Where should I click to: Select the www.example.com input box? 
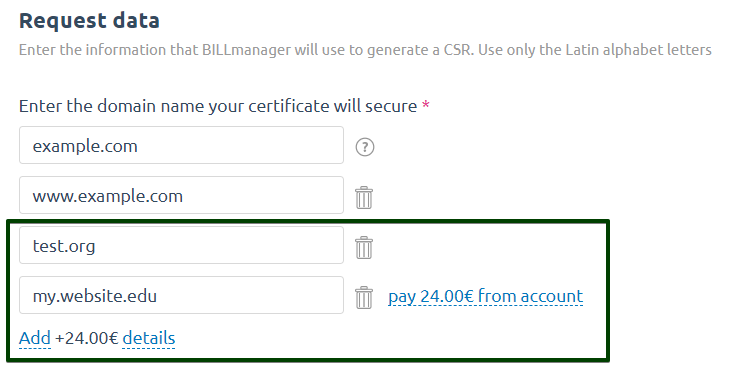coord(182,195)
